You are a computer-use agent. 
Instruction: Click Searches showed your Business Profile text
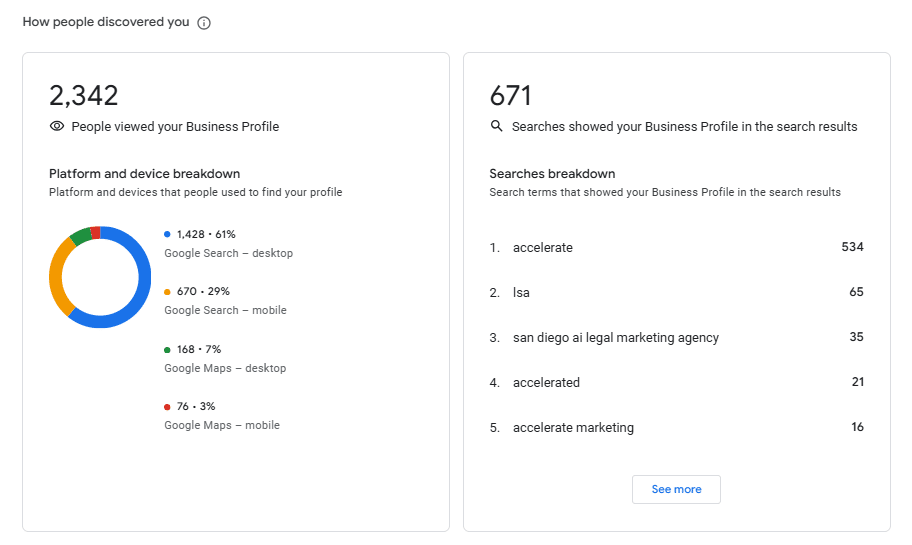(685, 127)
